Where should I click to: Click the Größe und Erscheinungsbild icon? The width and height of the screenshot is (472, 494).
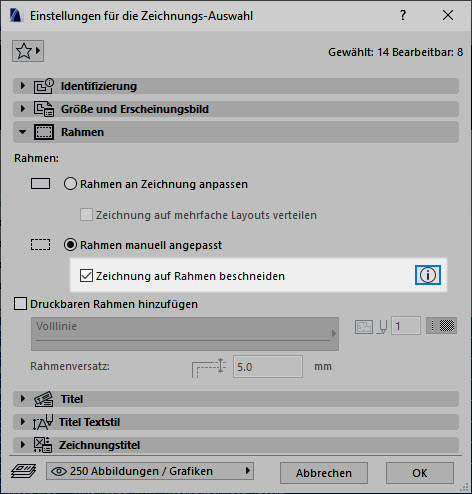pos(44,109)
